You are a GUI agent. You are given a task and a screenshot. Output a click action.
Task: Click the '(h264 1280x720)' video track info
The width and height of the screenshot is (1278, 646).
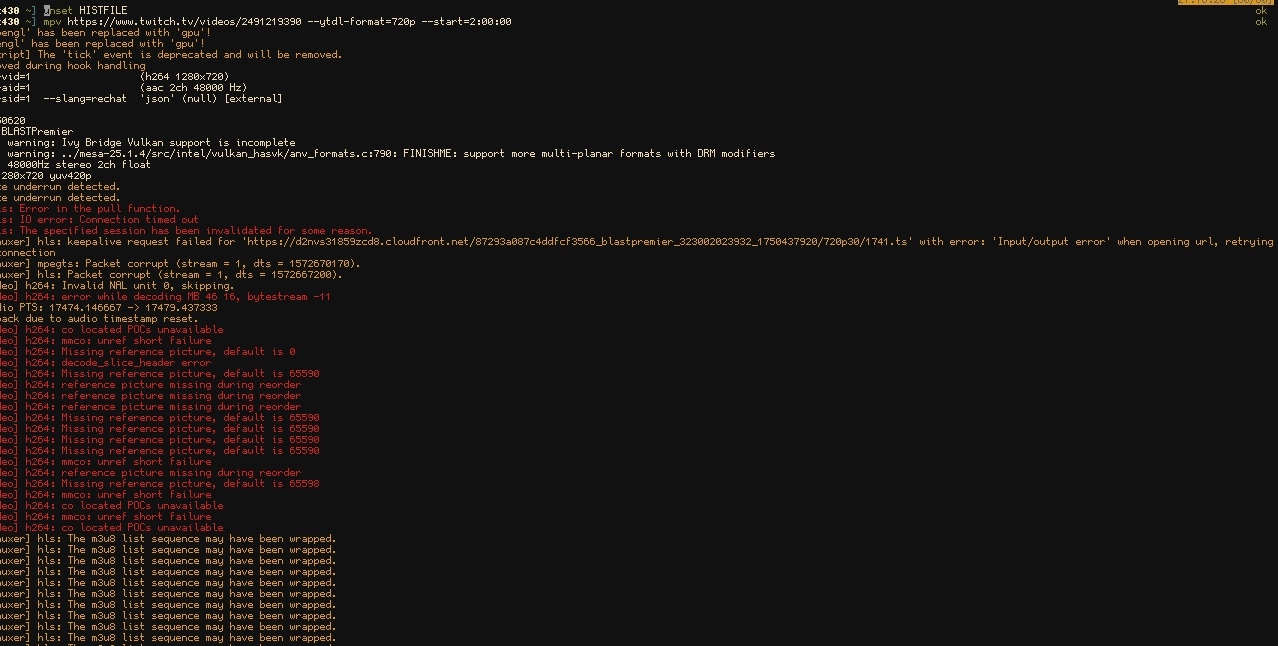(x=184, y=77)
